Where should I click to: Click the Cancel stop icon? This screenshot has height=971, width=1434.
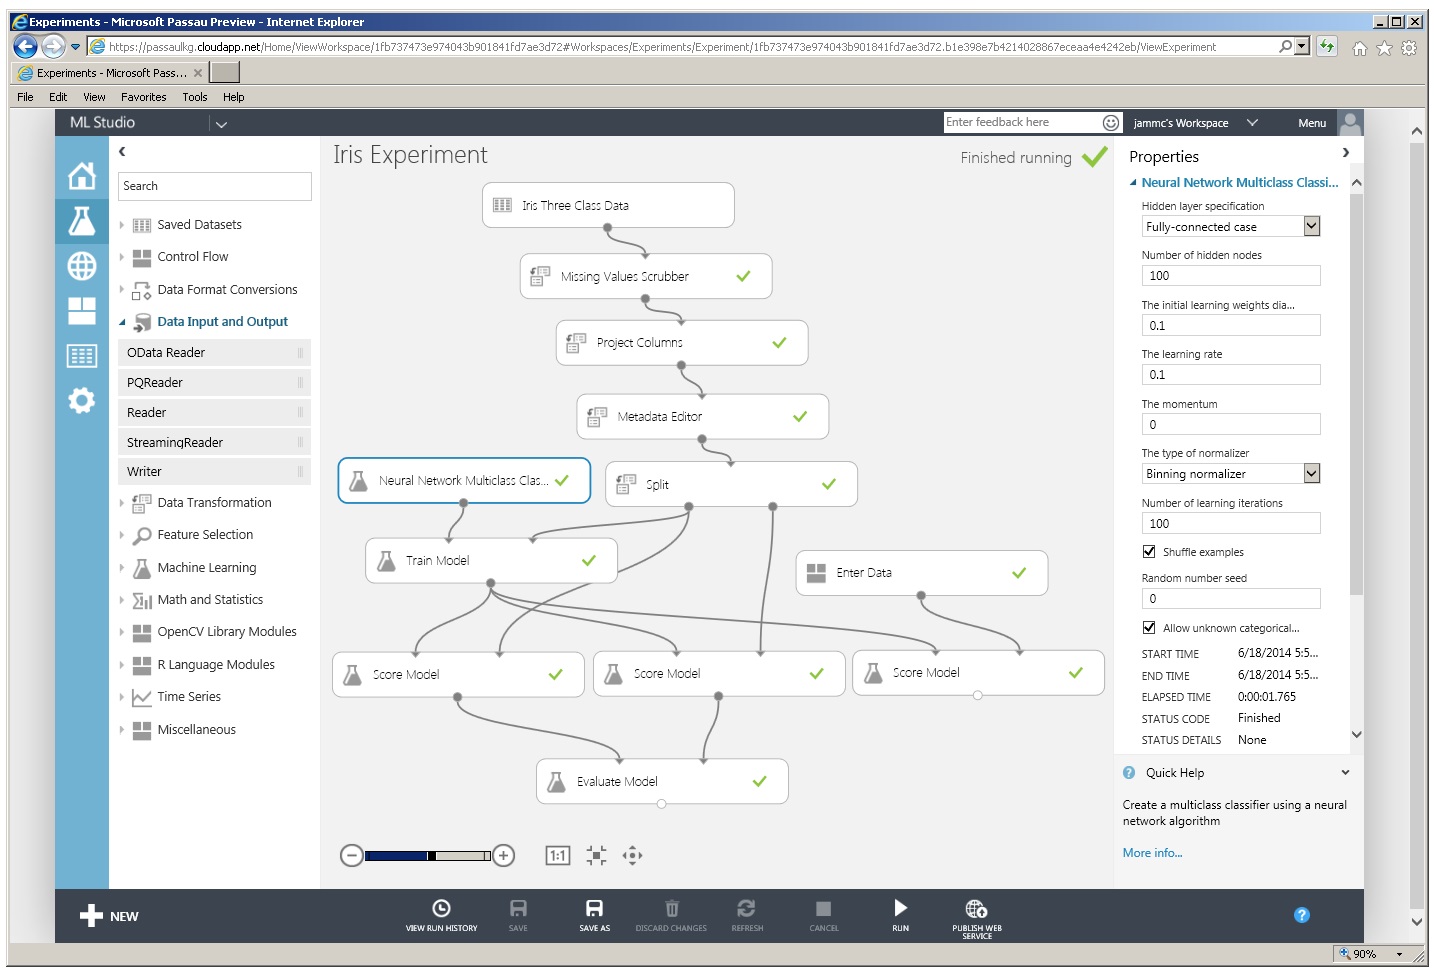tap(823, 908)
